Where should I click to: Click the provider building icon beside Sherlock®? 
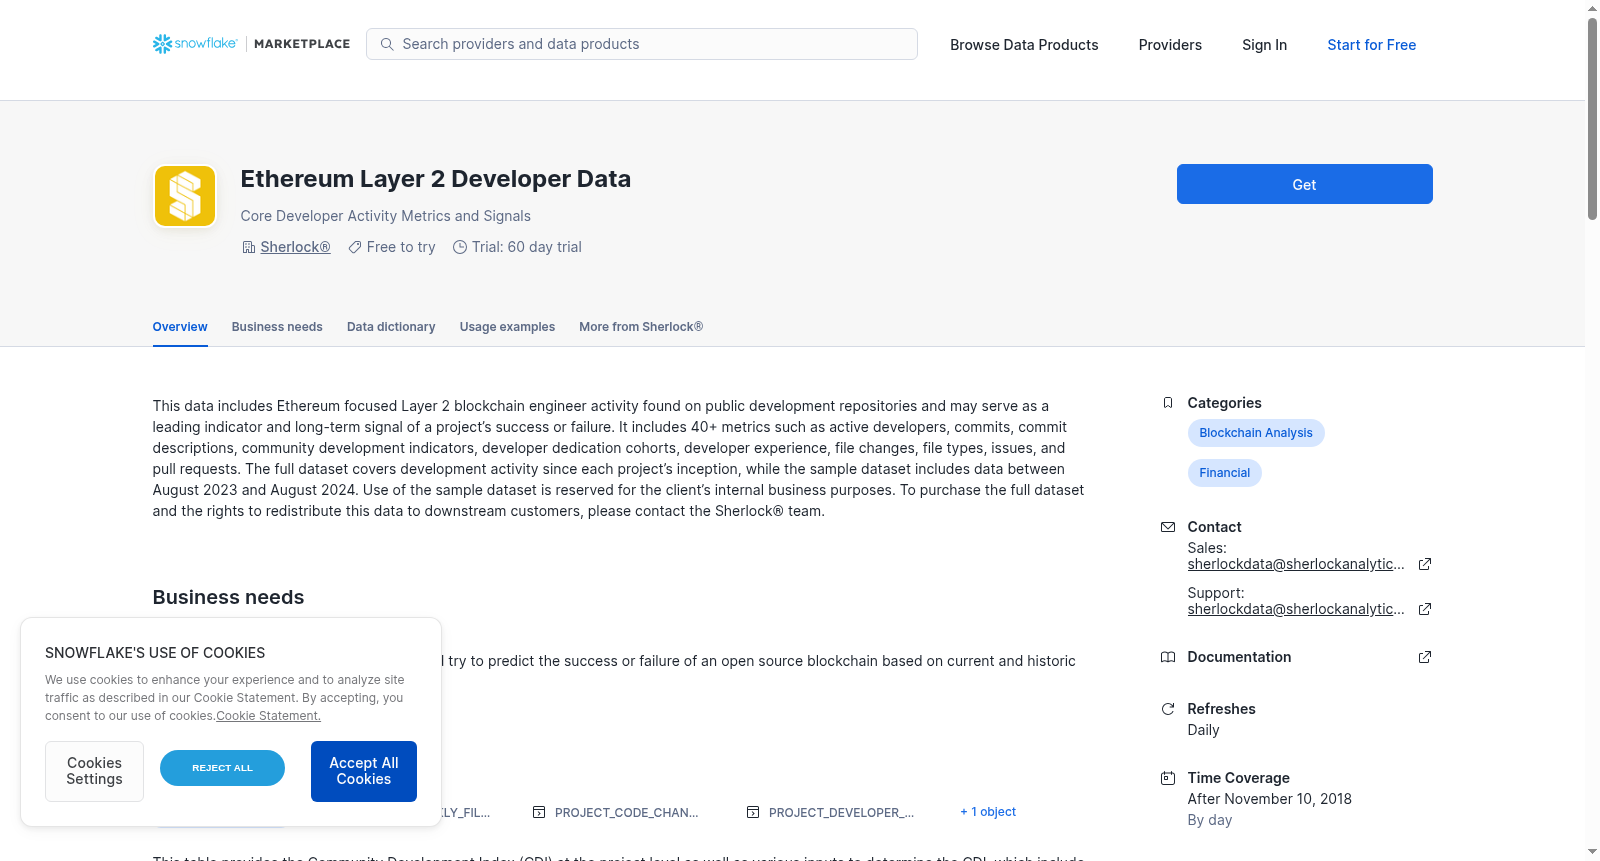(249, 247)
